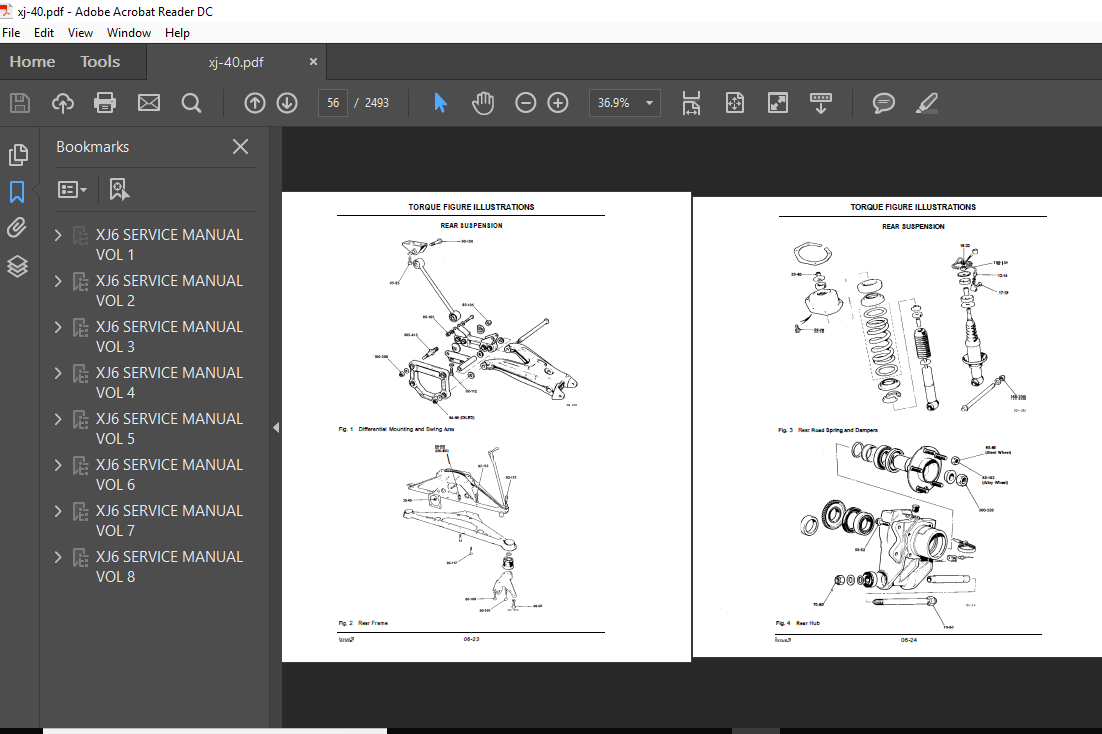Open the Find text magnifier tool
This screenshot has width=1102, height=734.
(191, 103)
